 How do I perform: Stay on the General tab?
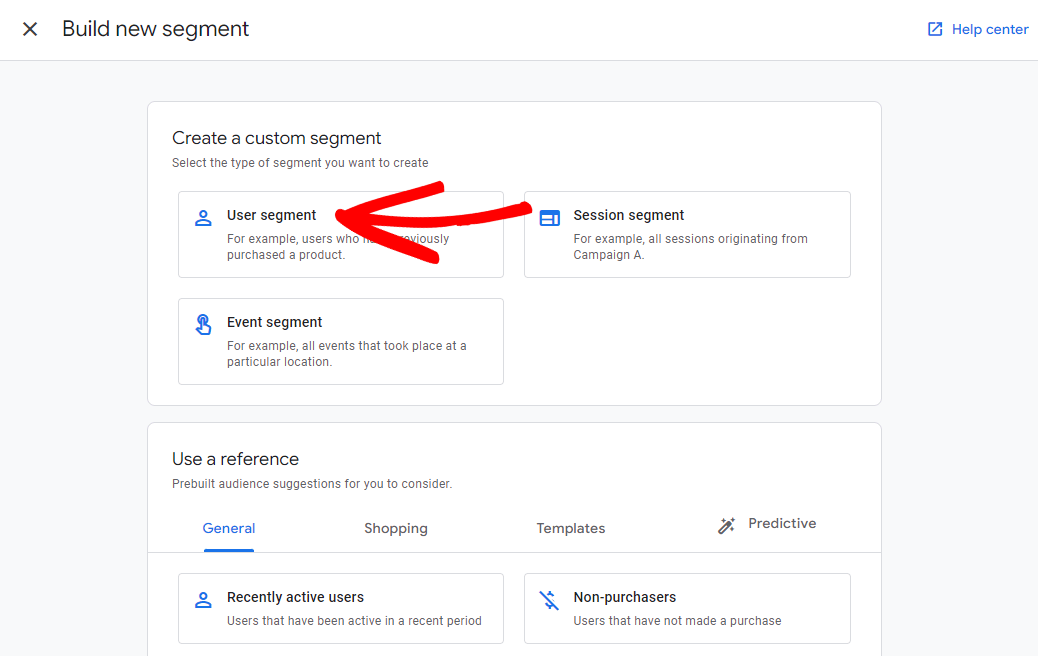(x=228, y=528)
